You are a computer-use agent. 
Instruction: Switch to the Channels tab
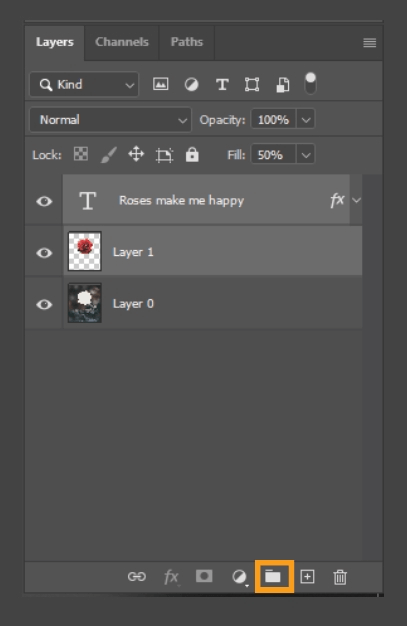point(122,42)
